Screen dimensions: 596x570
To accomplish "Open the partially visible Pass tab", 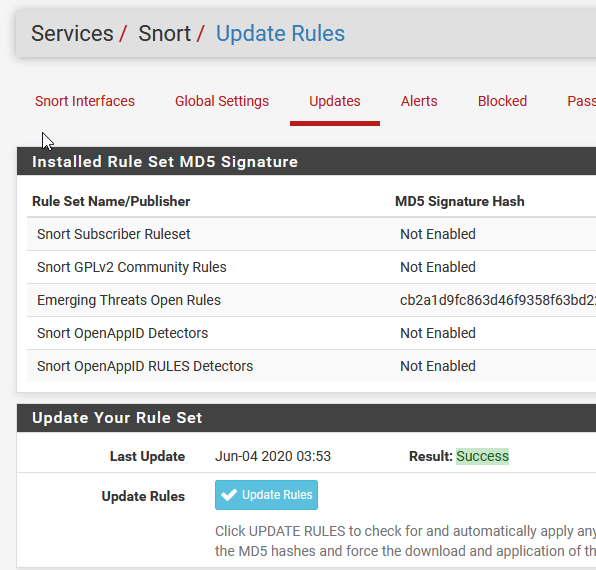I will tap(581, 101).
